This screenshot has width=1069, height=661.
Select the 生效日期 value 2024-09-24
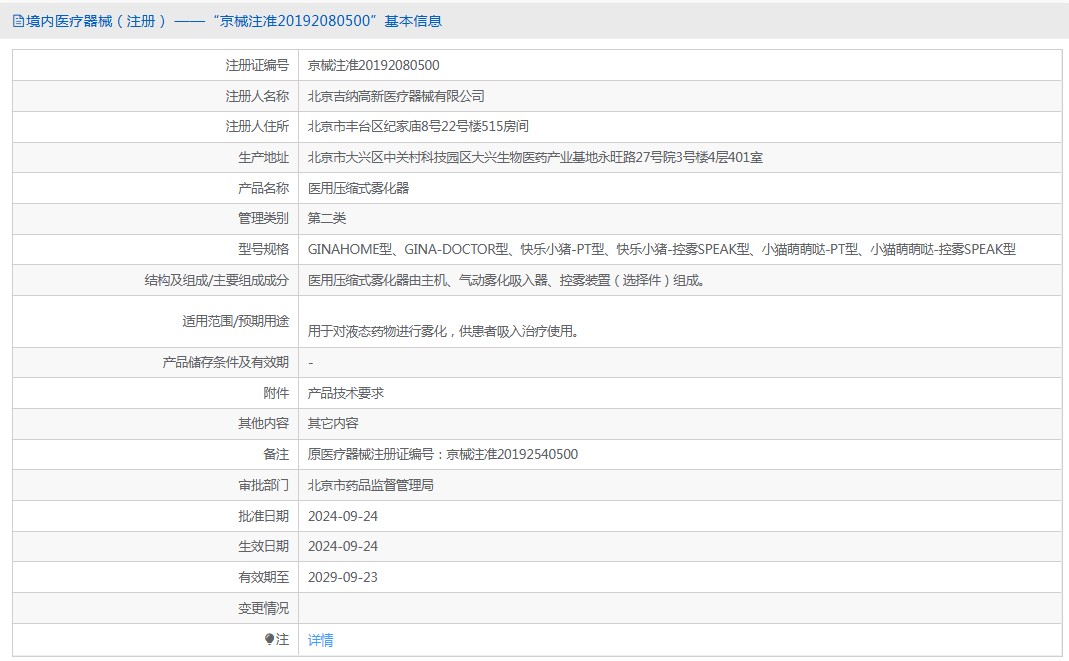pos(342,546)
